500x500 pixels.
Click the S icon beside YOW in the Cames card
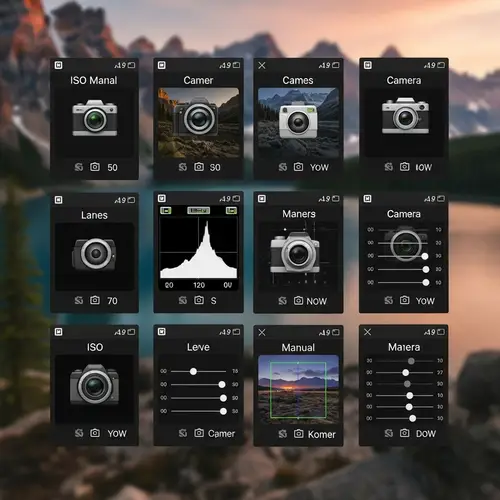pyautogui.click(x=283, y=167)
